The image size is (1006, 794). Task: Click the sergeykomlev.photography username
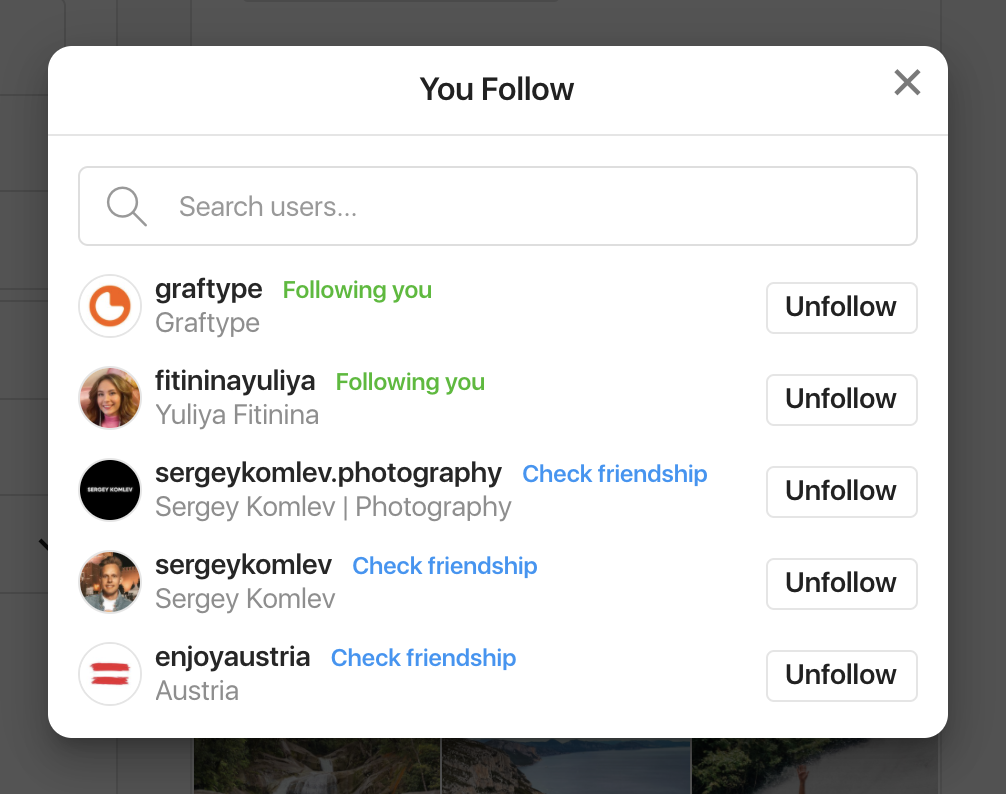click(328, 472)
